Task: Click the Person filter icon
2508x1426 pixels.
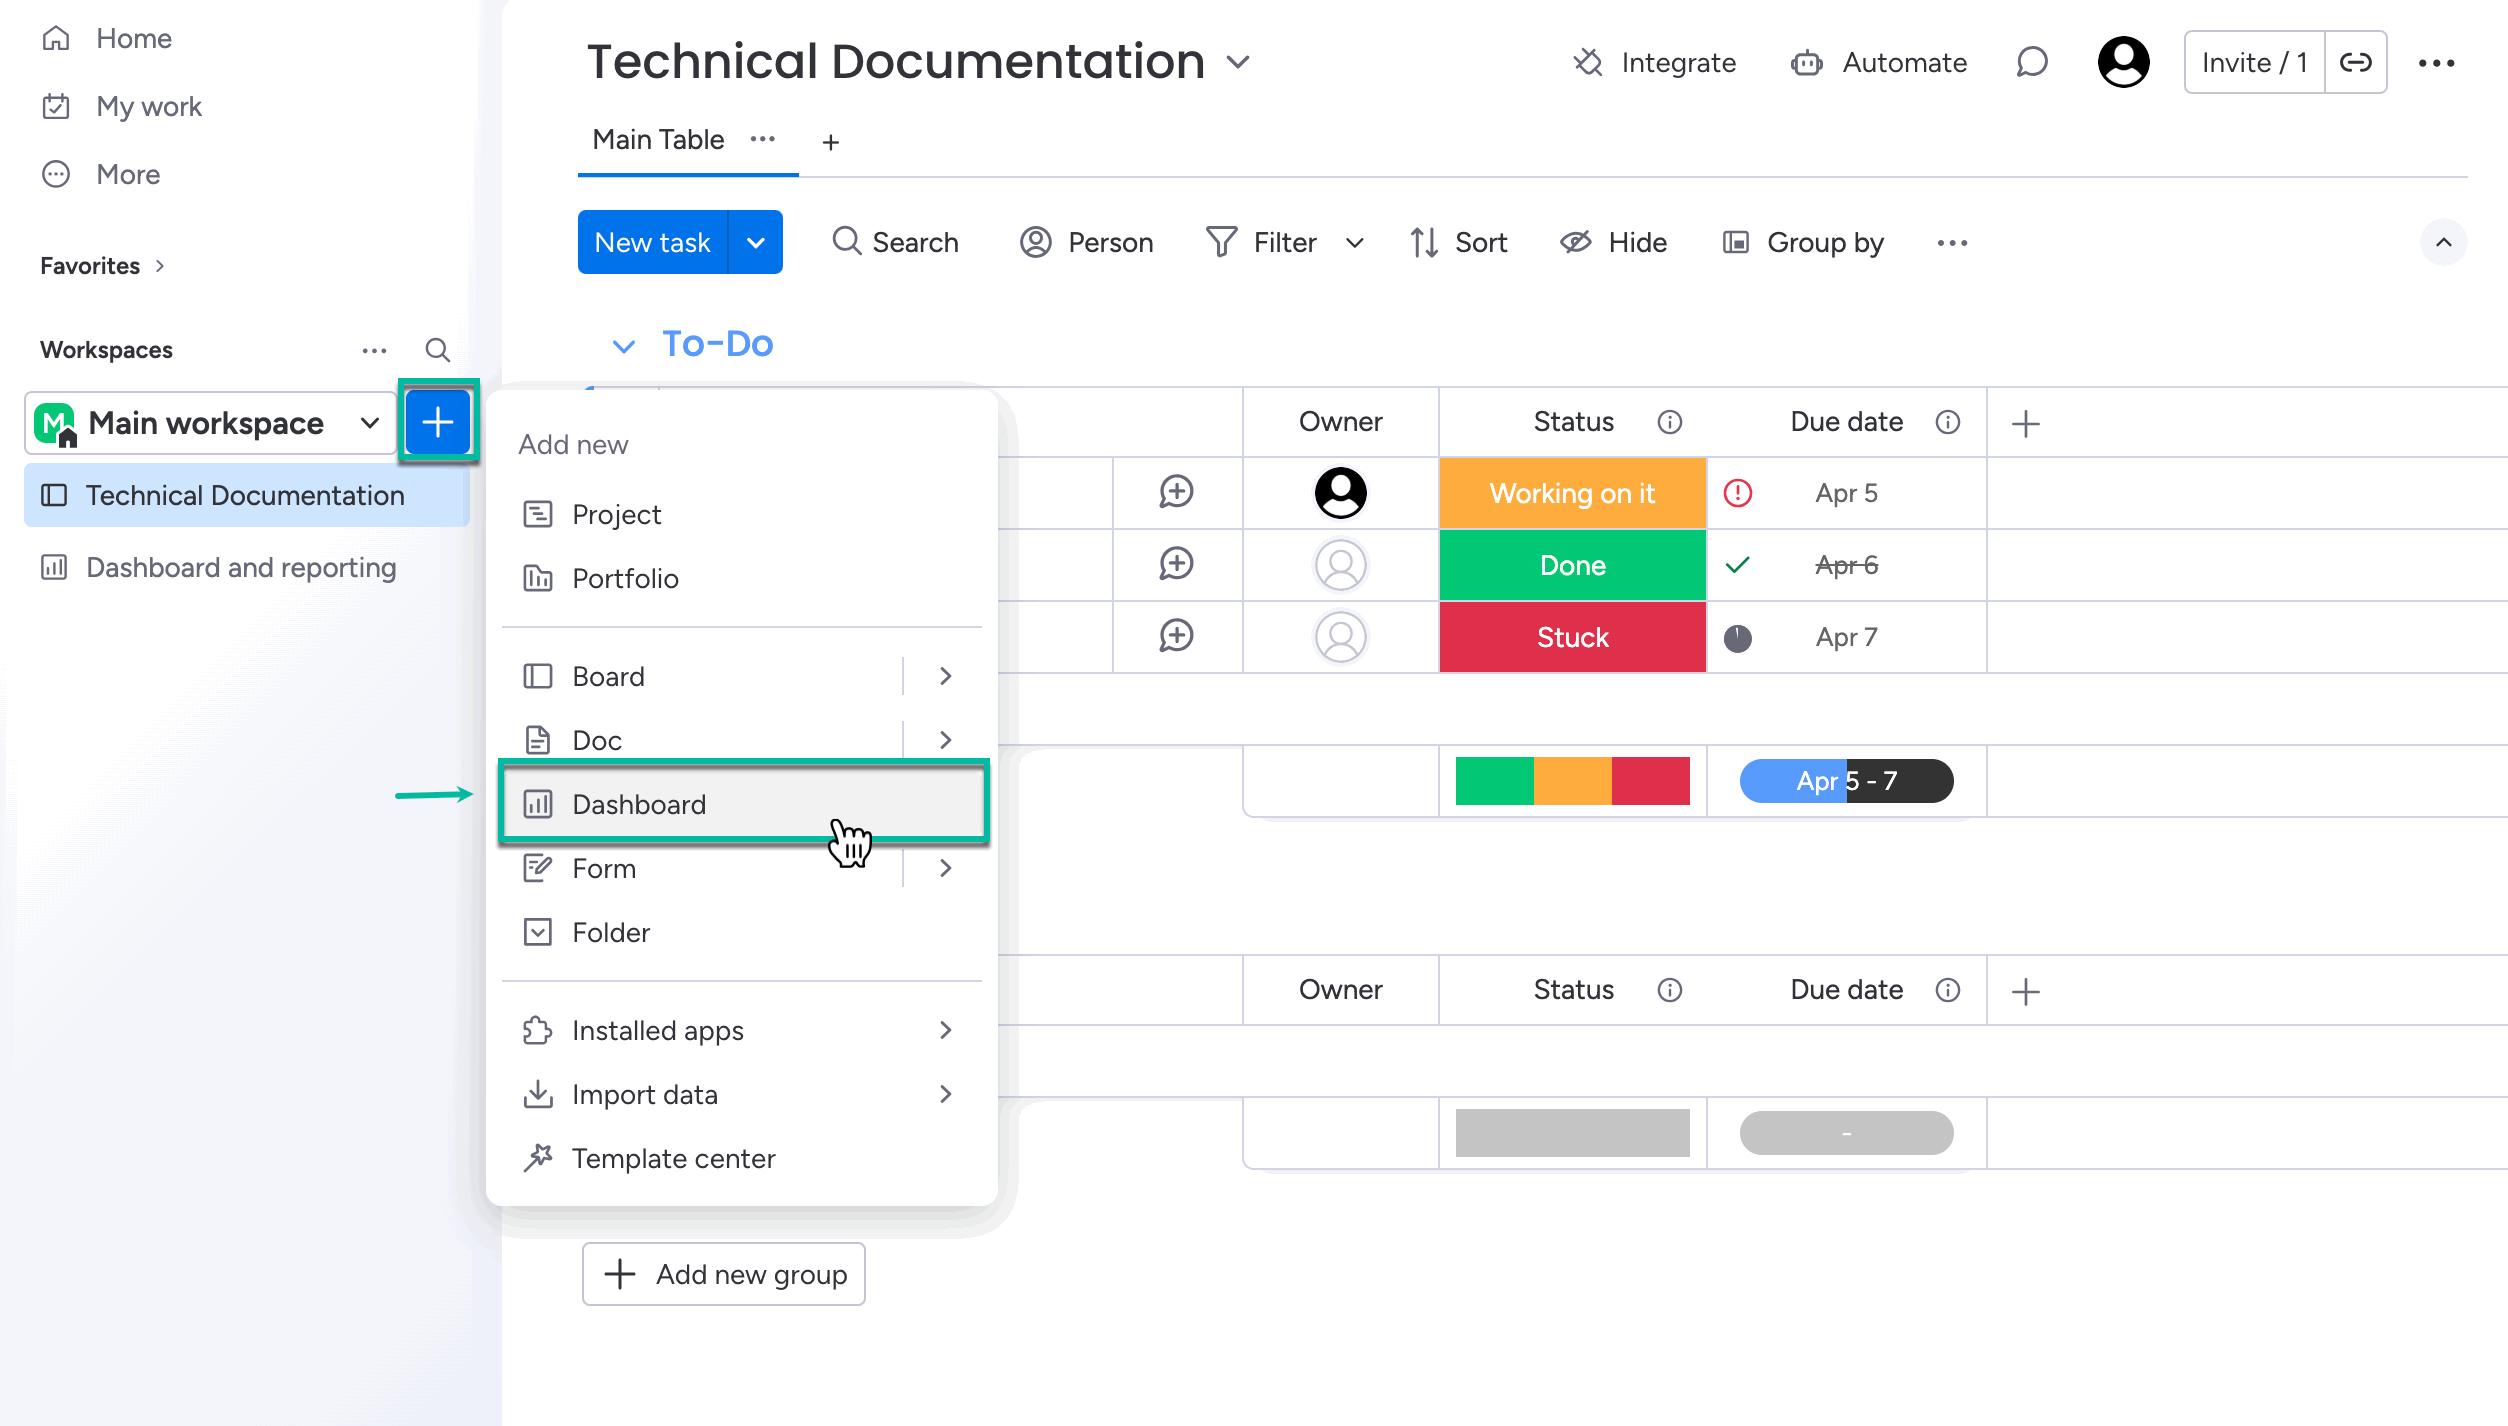Action: (1035, 242)
